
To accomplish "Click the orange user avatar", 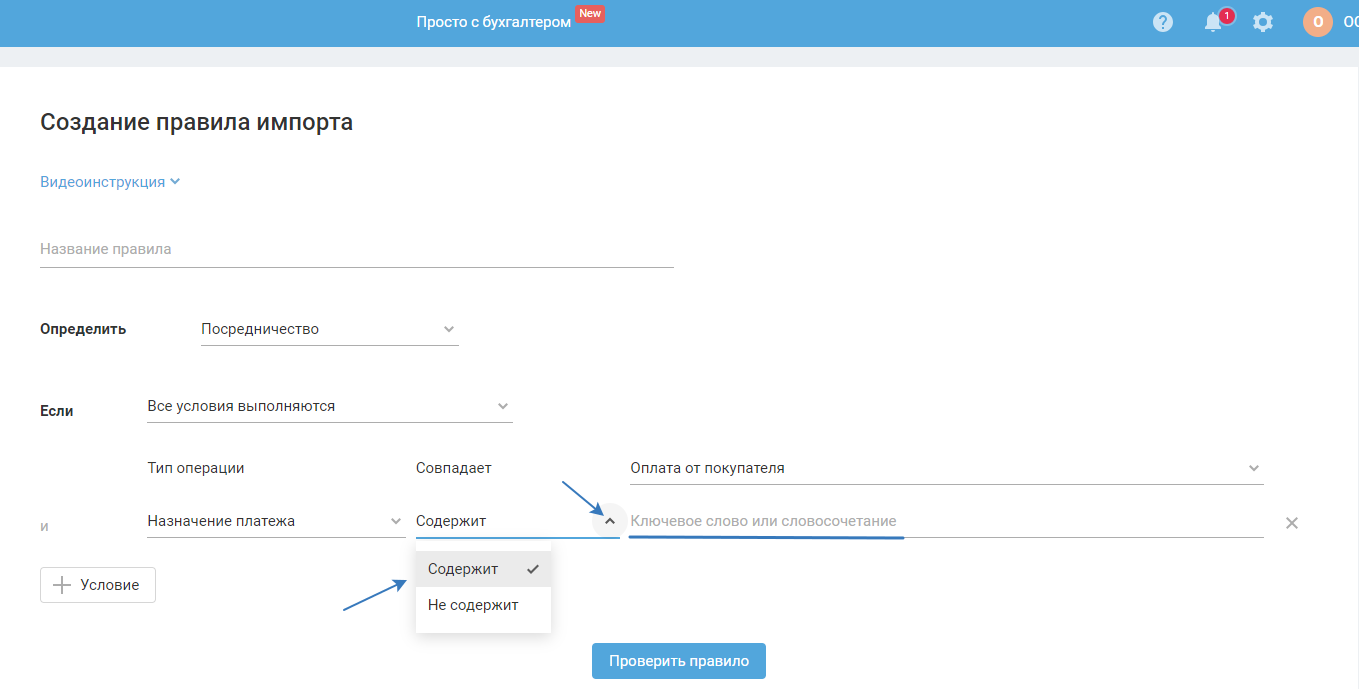I will (1317, 22).
